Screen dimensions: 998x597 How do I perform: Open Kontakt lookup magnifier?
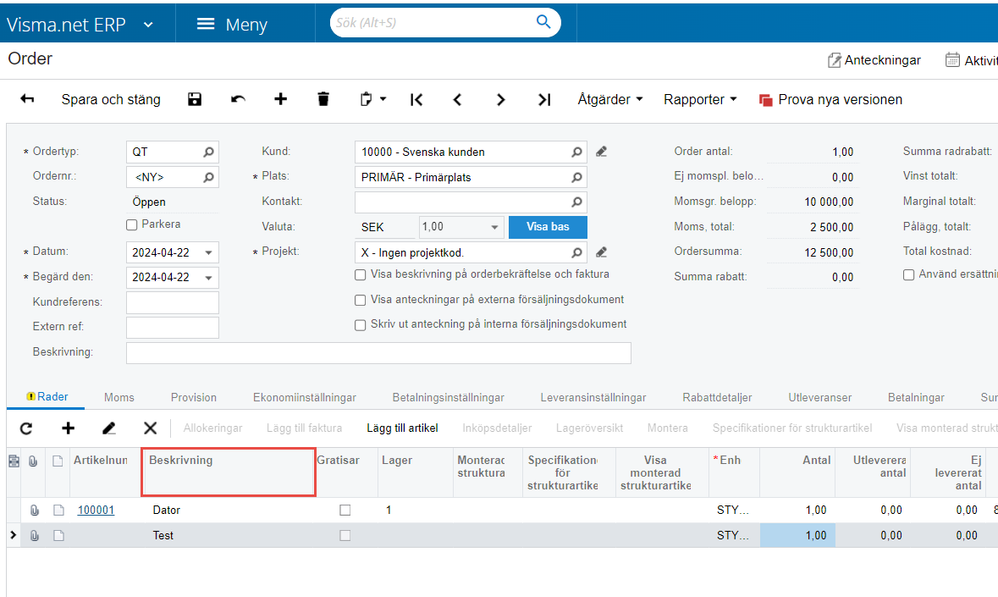[577, 202]
